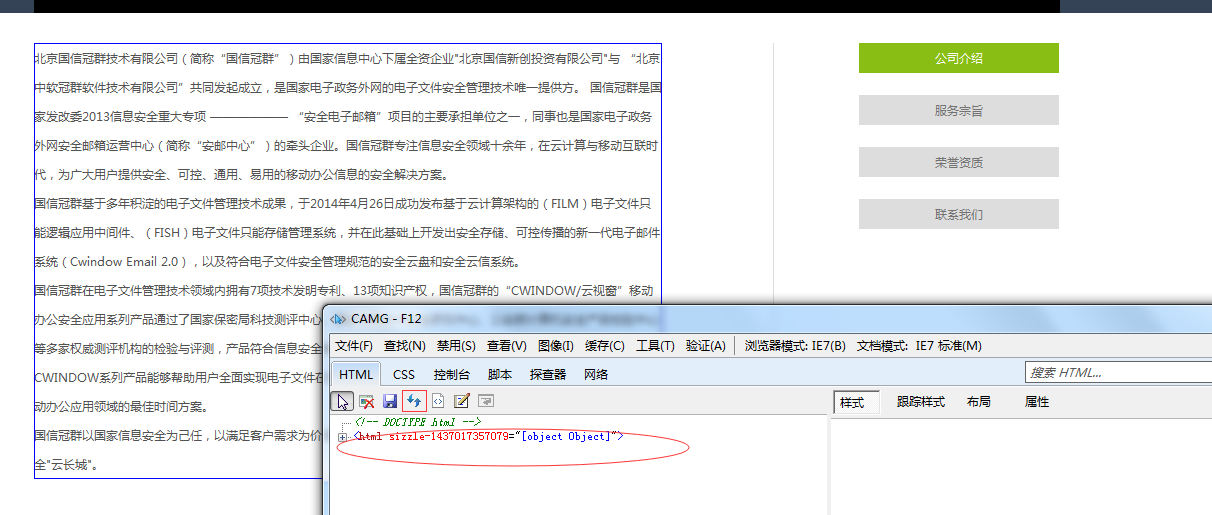Image resolution: width=1212 pixels, height=515 pixels.
Task: Select the 样式 pane tab
Action: (x=856, y=402)
